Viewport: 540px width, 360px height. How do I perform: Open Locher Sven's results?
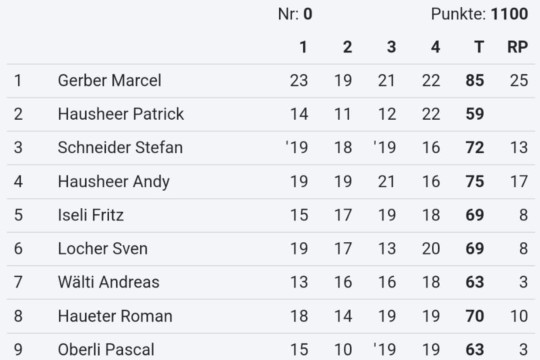click(271, 248)
